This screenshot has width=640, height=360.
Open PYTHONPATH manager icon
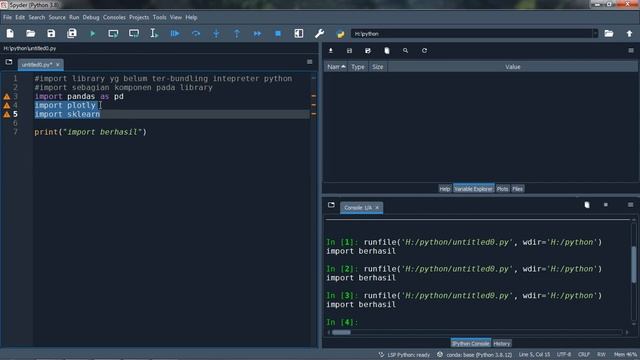(x=340, y=34)
